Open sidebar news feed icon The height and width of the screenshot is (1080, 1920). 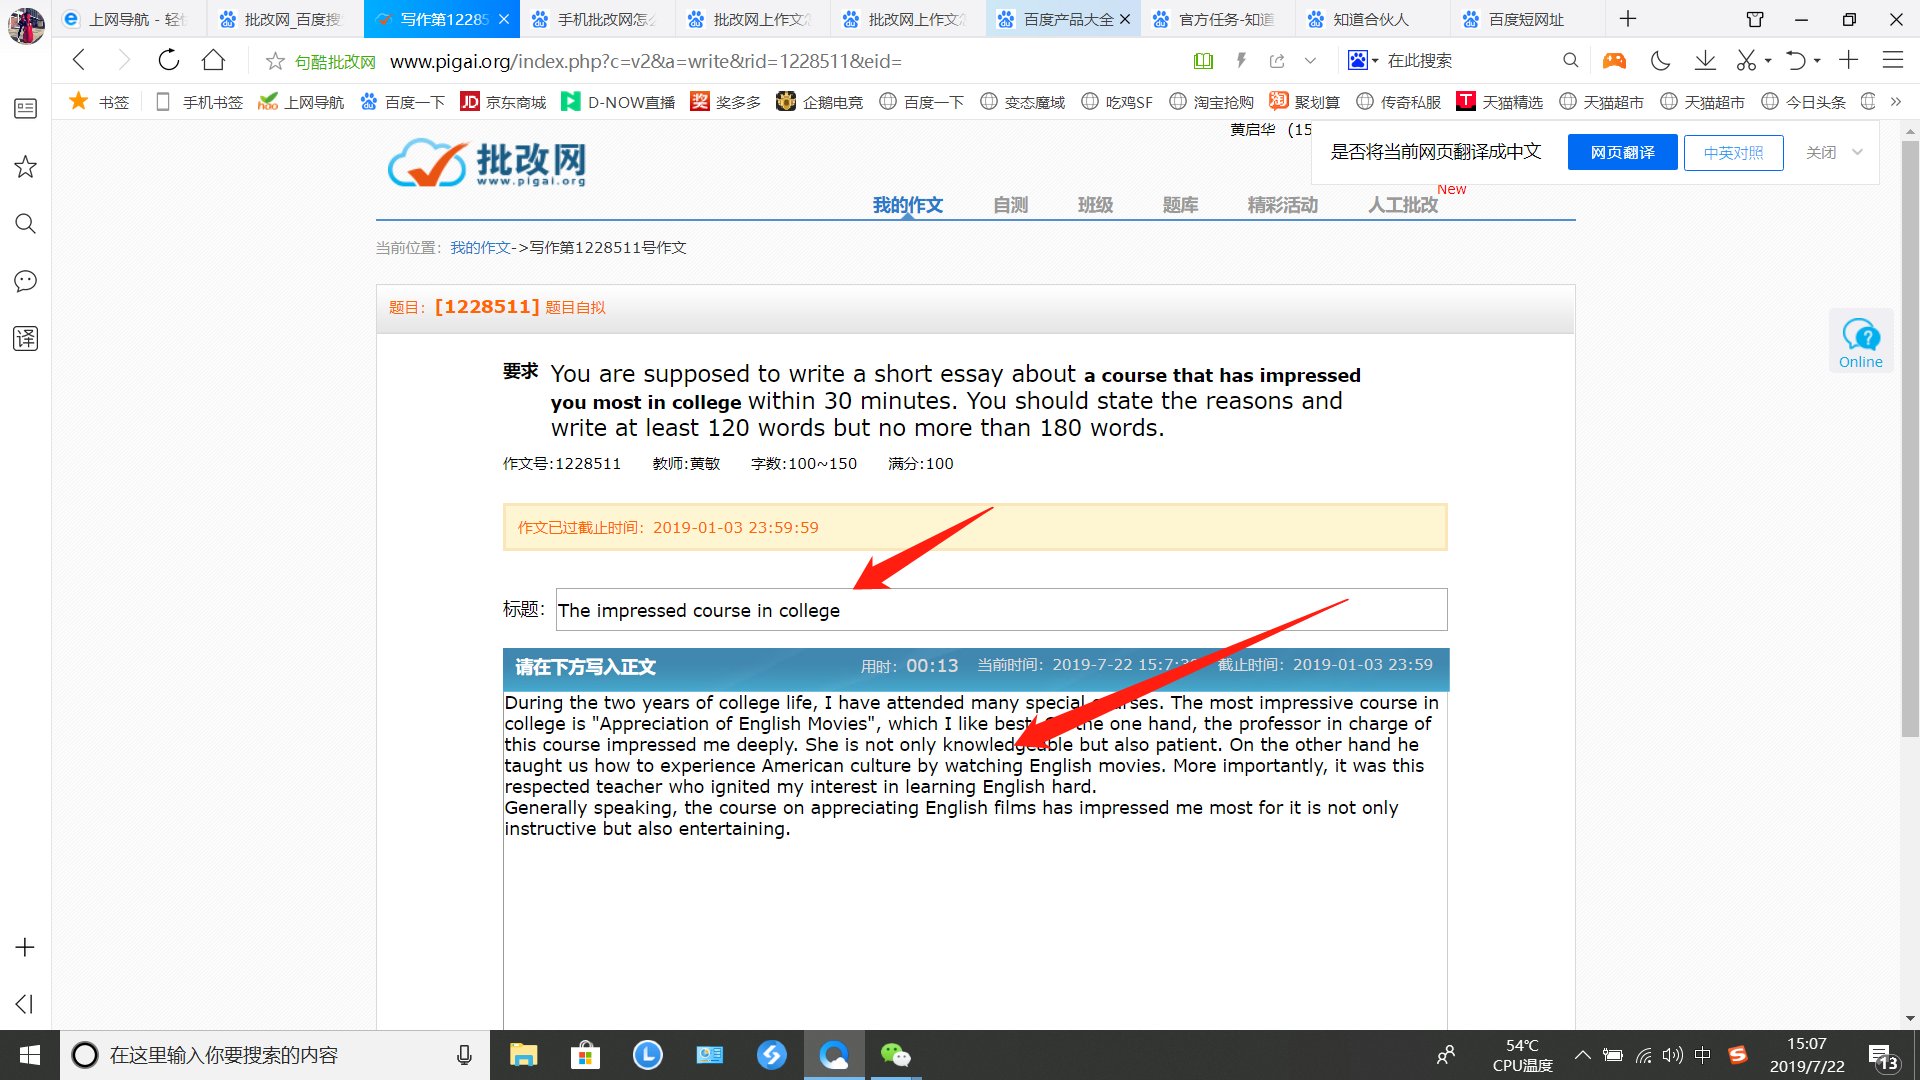pos(26,108)
